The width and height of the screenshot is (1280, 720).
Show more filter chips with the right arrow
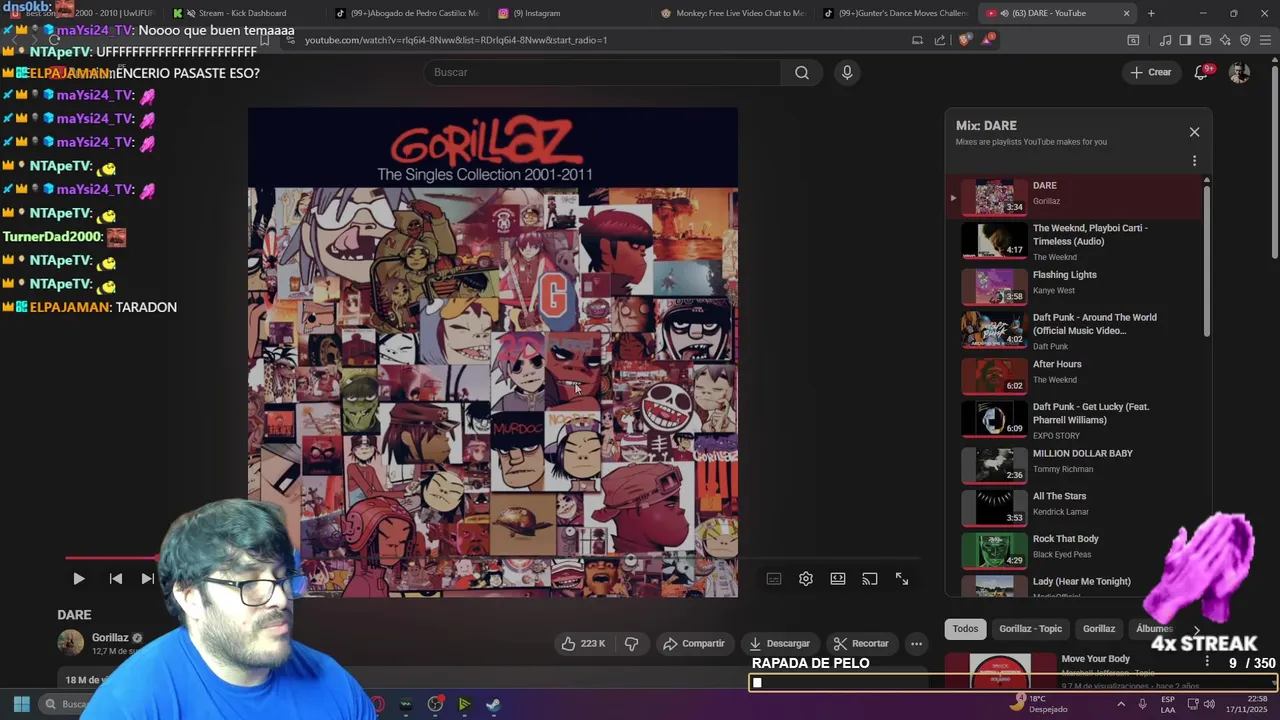tap(1197, 629)
